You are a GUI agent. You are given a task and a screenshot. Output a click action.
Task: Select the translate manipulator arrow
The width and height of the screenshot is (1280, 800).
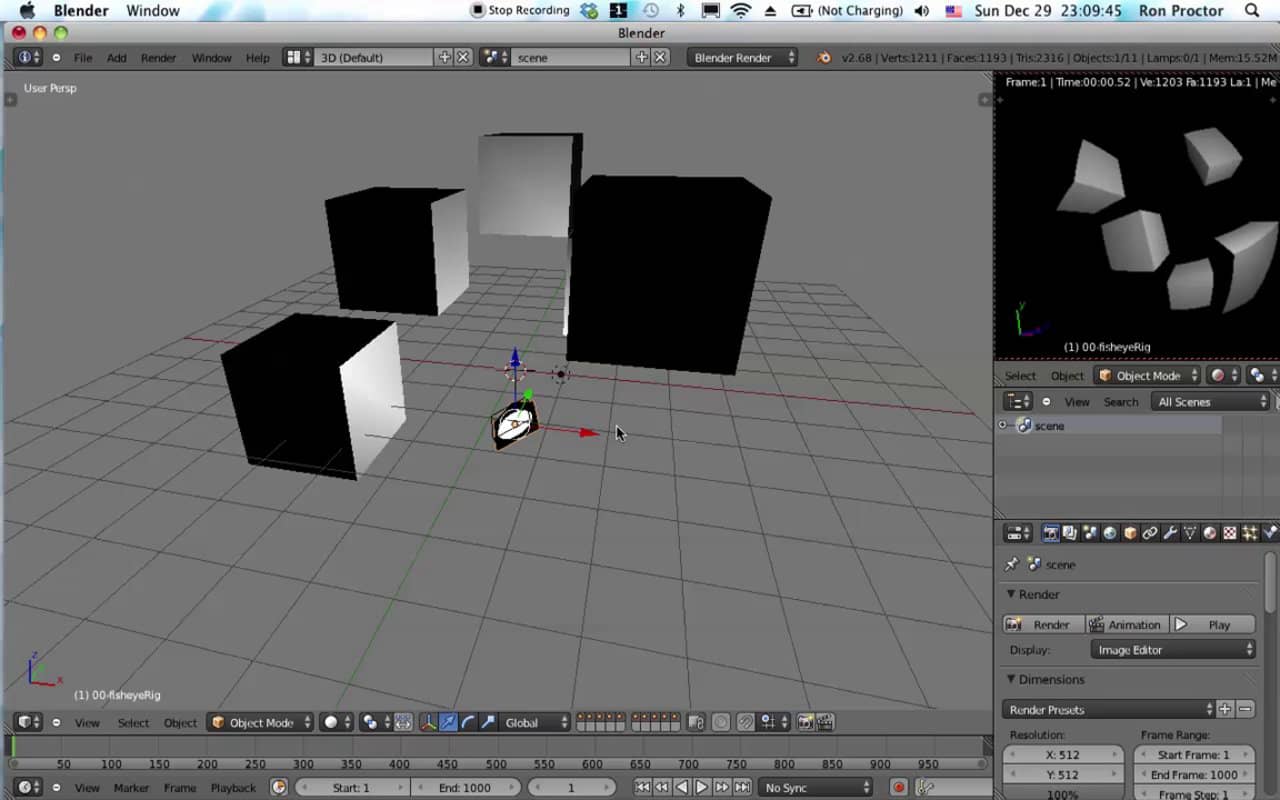[x=448, y=722]
